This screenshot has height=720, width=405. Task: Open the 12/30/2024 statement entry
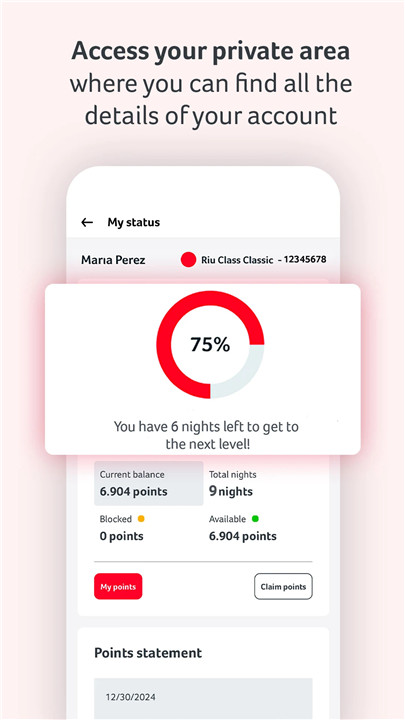coord(203,698)
